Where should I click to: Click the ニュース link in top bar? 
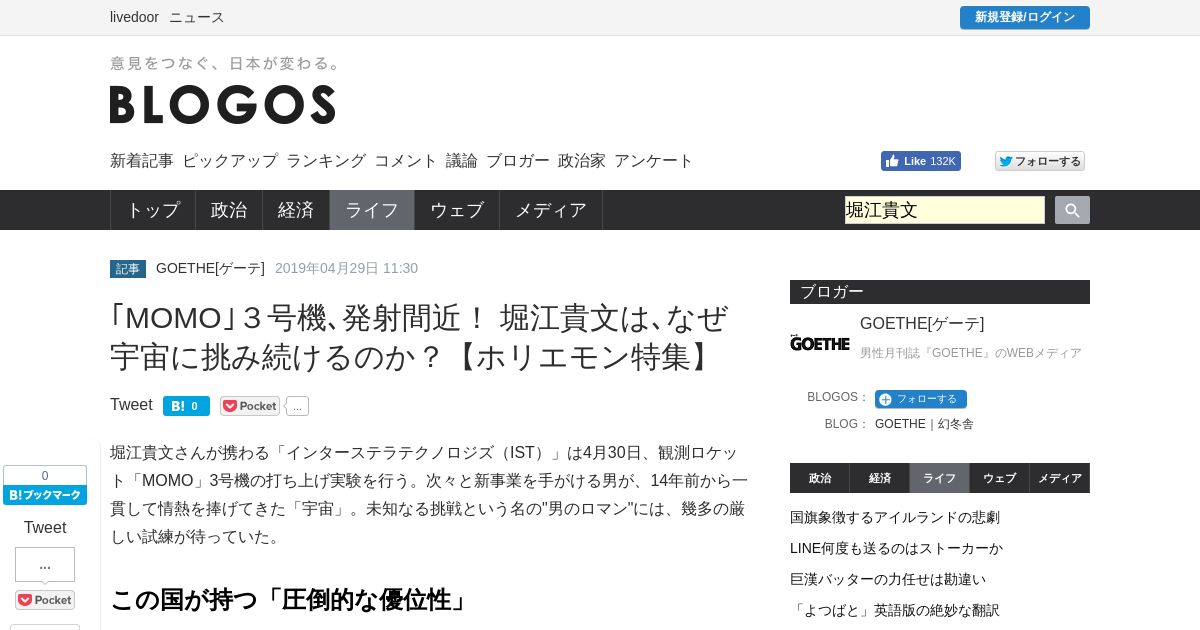click(197, 17)
